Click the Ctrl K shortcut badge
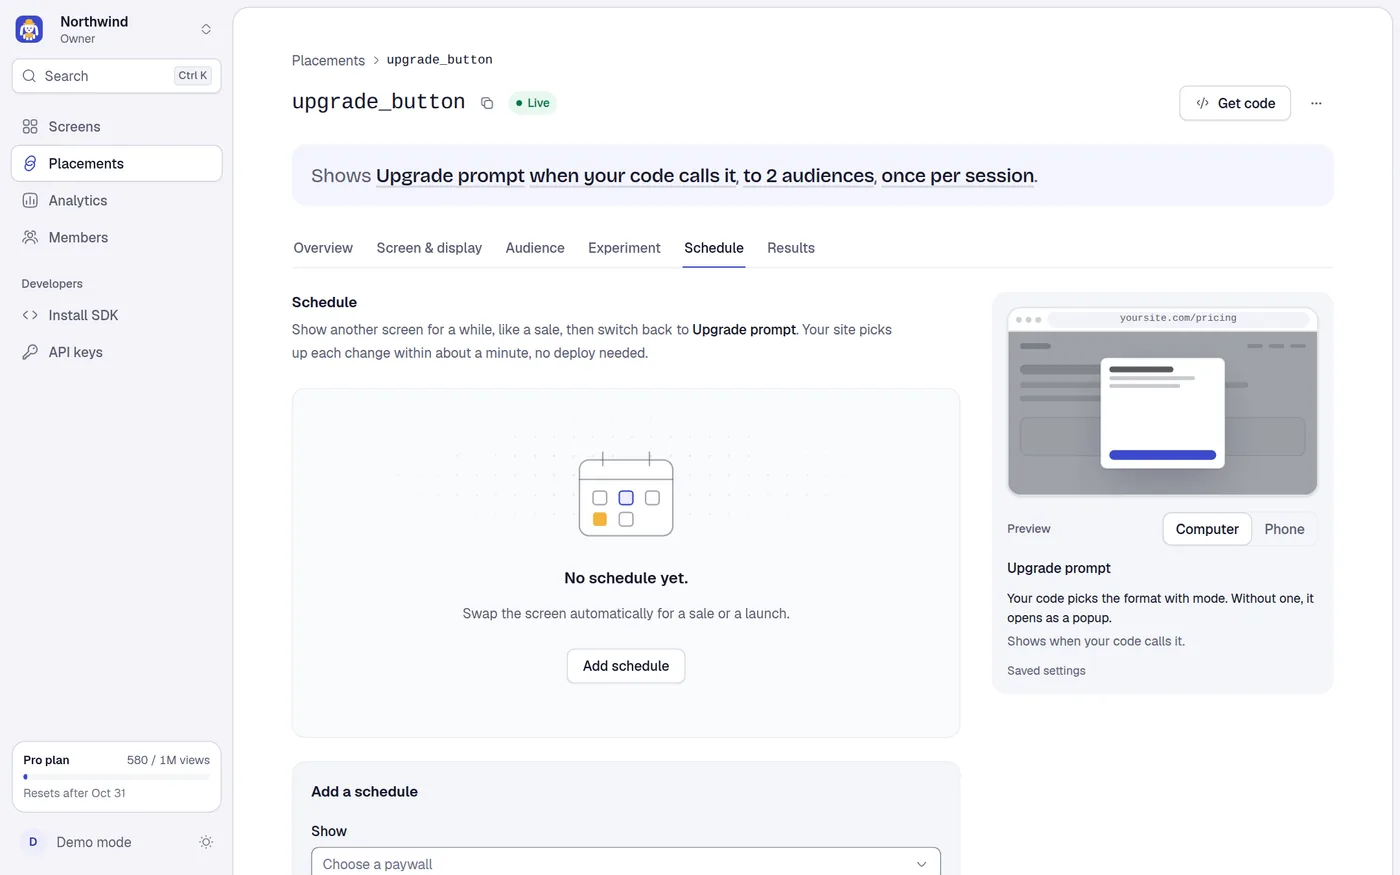This screenshot has width=1400, height=875. [193, 76]
